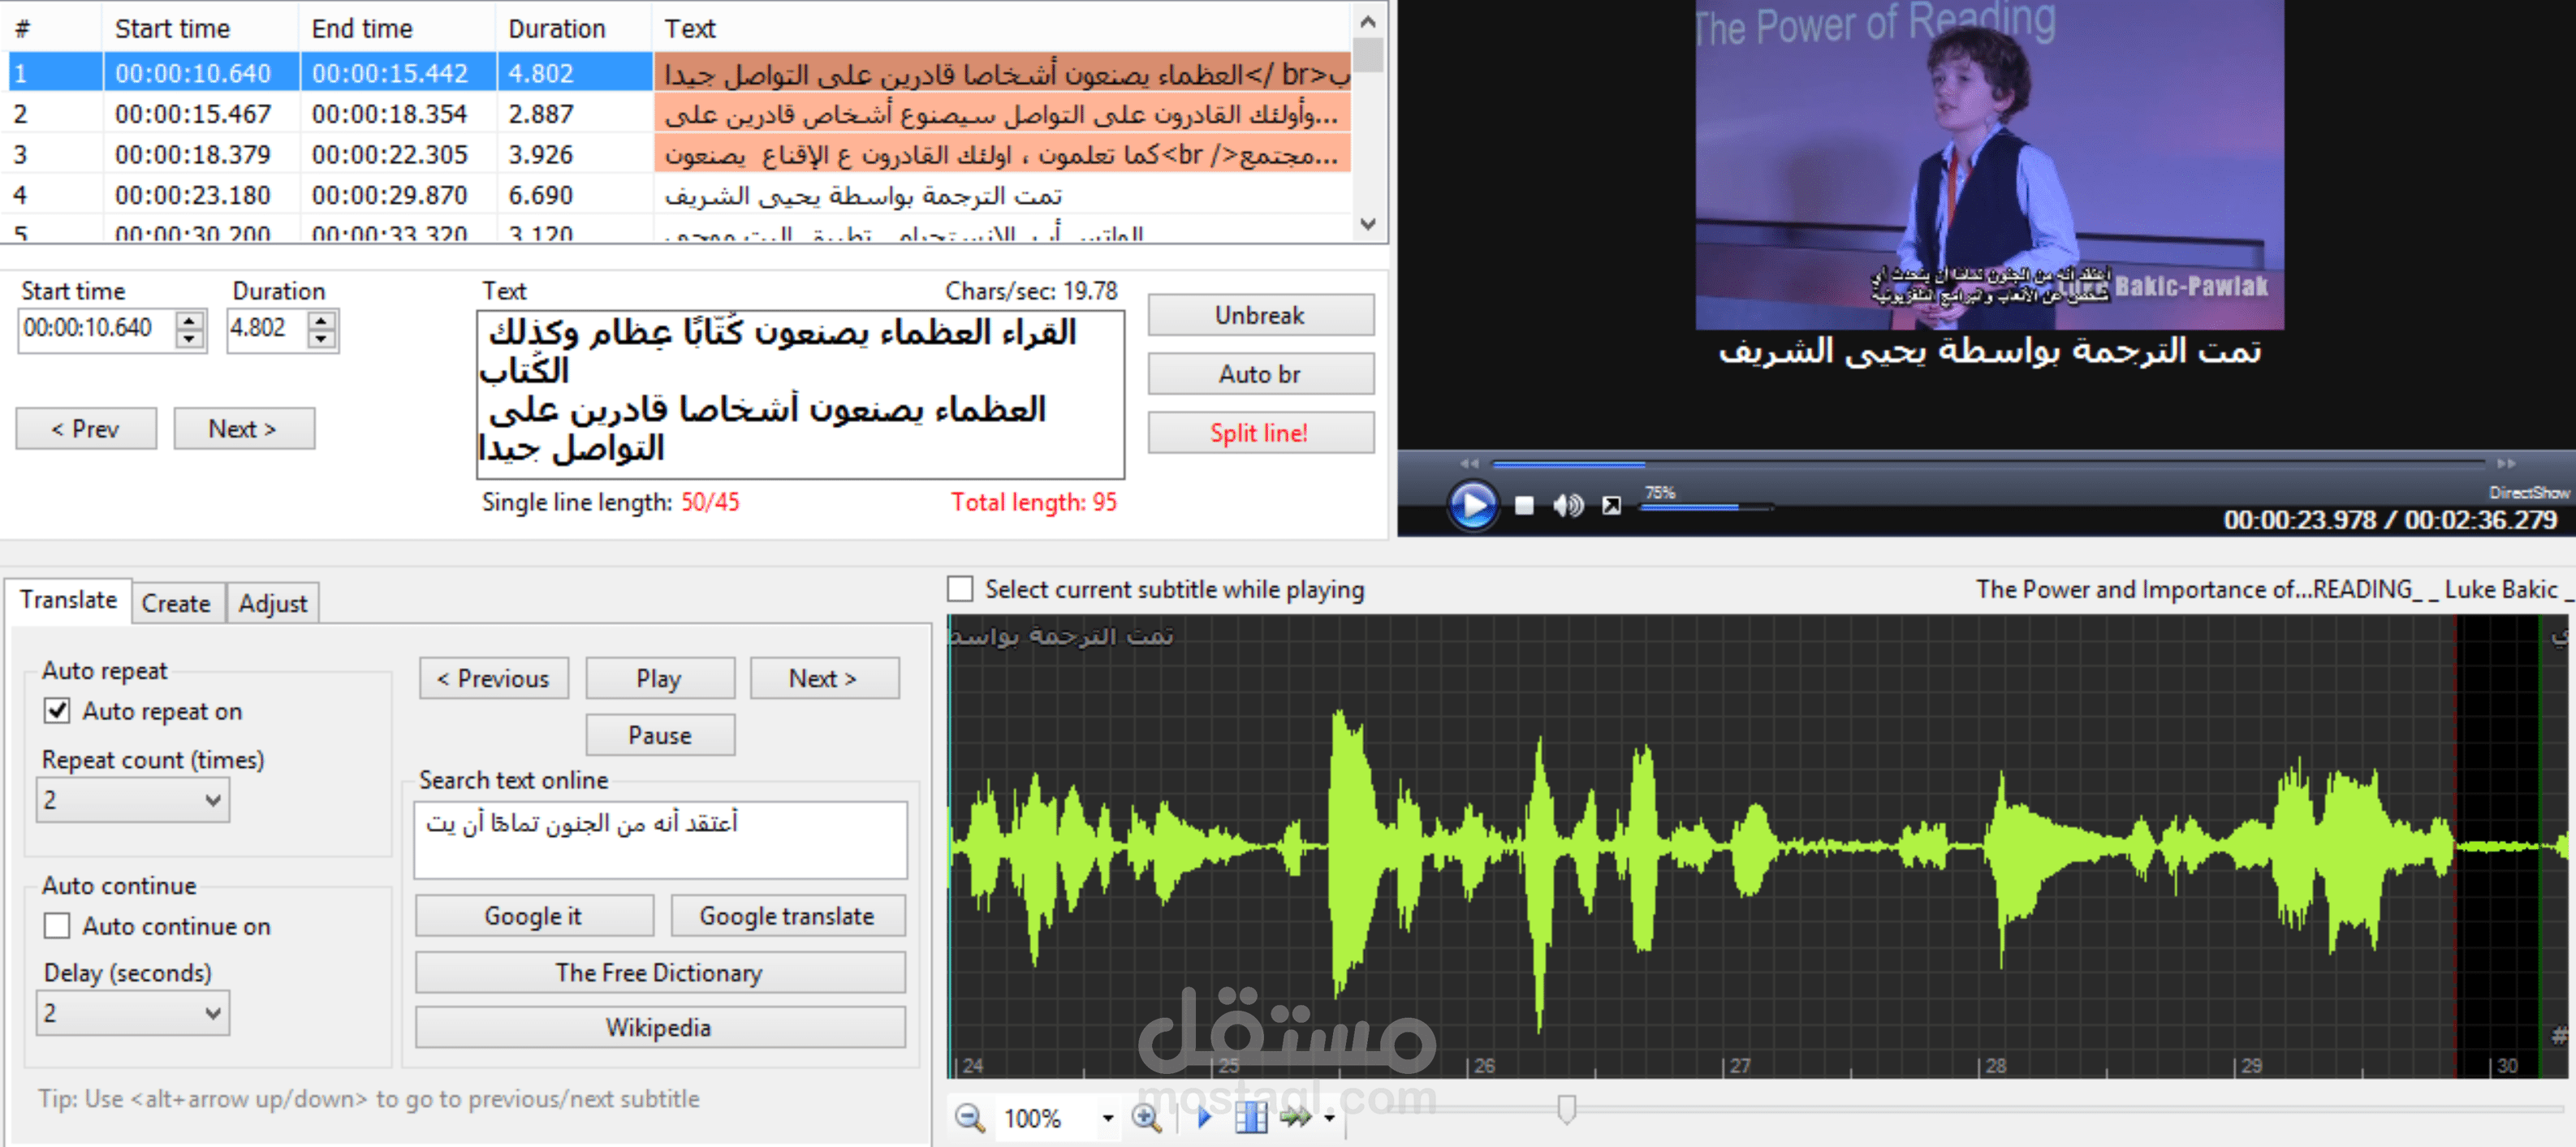Click green double-arrow waveform icon
The height and width of the screenshot is (1147, 2576).
click(1295, 1117)
